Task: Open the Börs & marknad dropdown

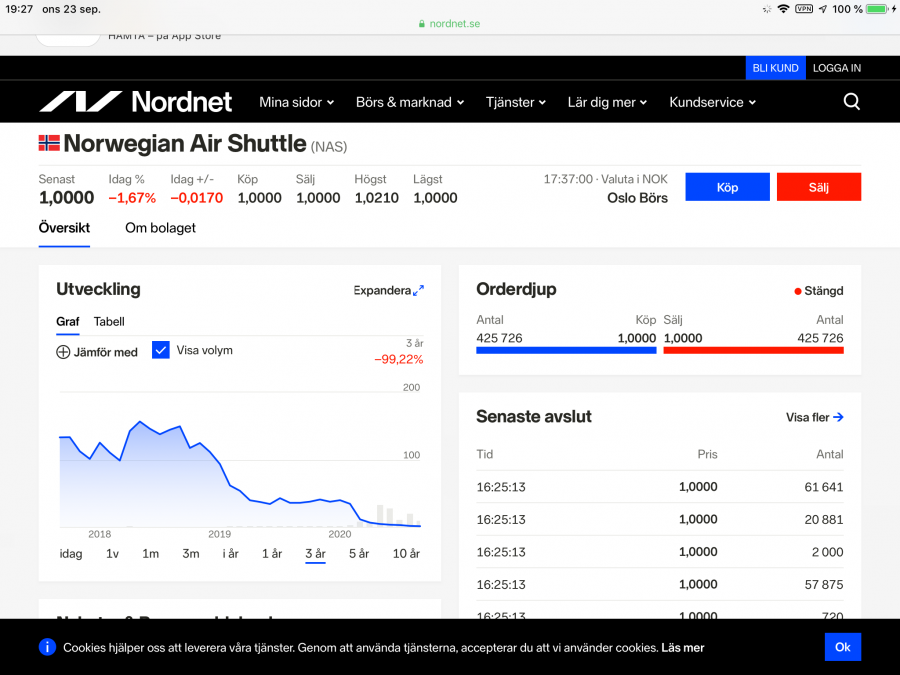Action: tap(410, 102)
